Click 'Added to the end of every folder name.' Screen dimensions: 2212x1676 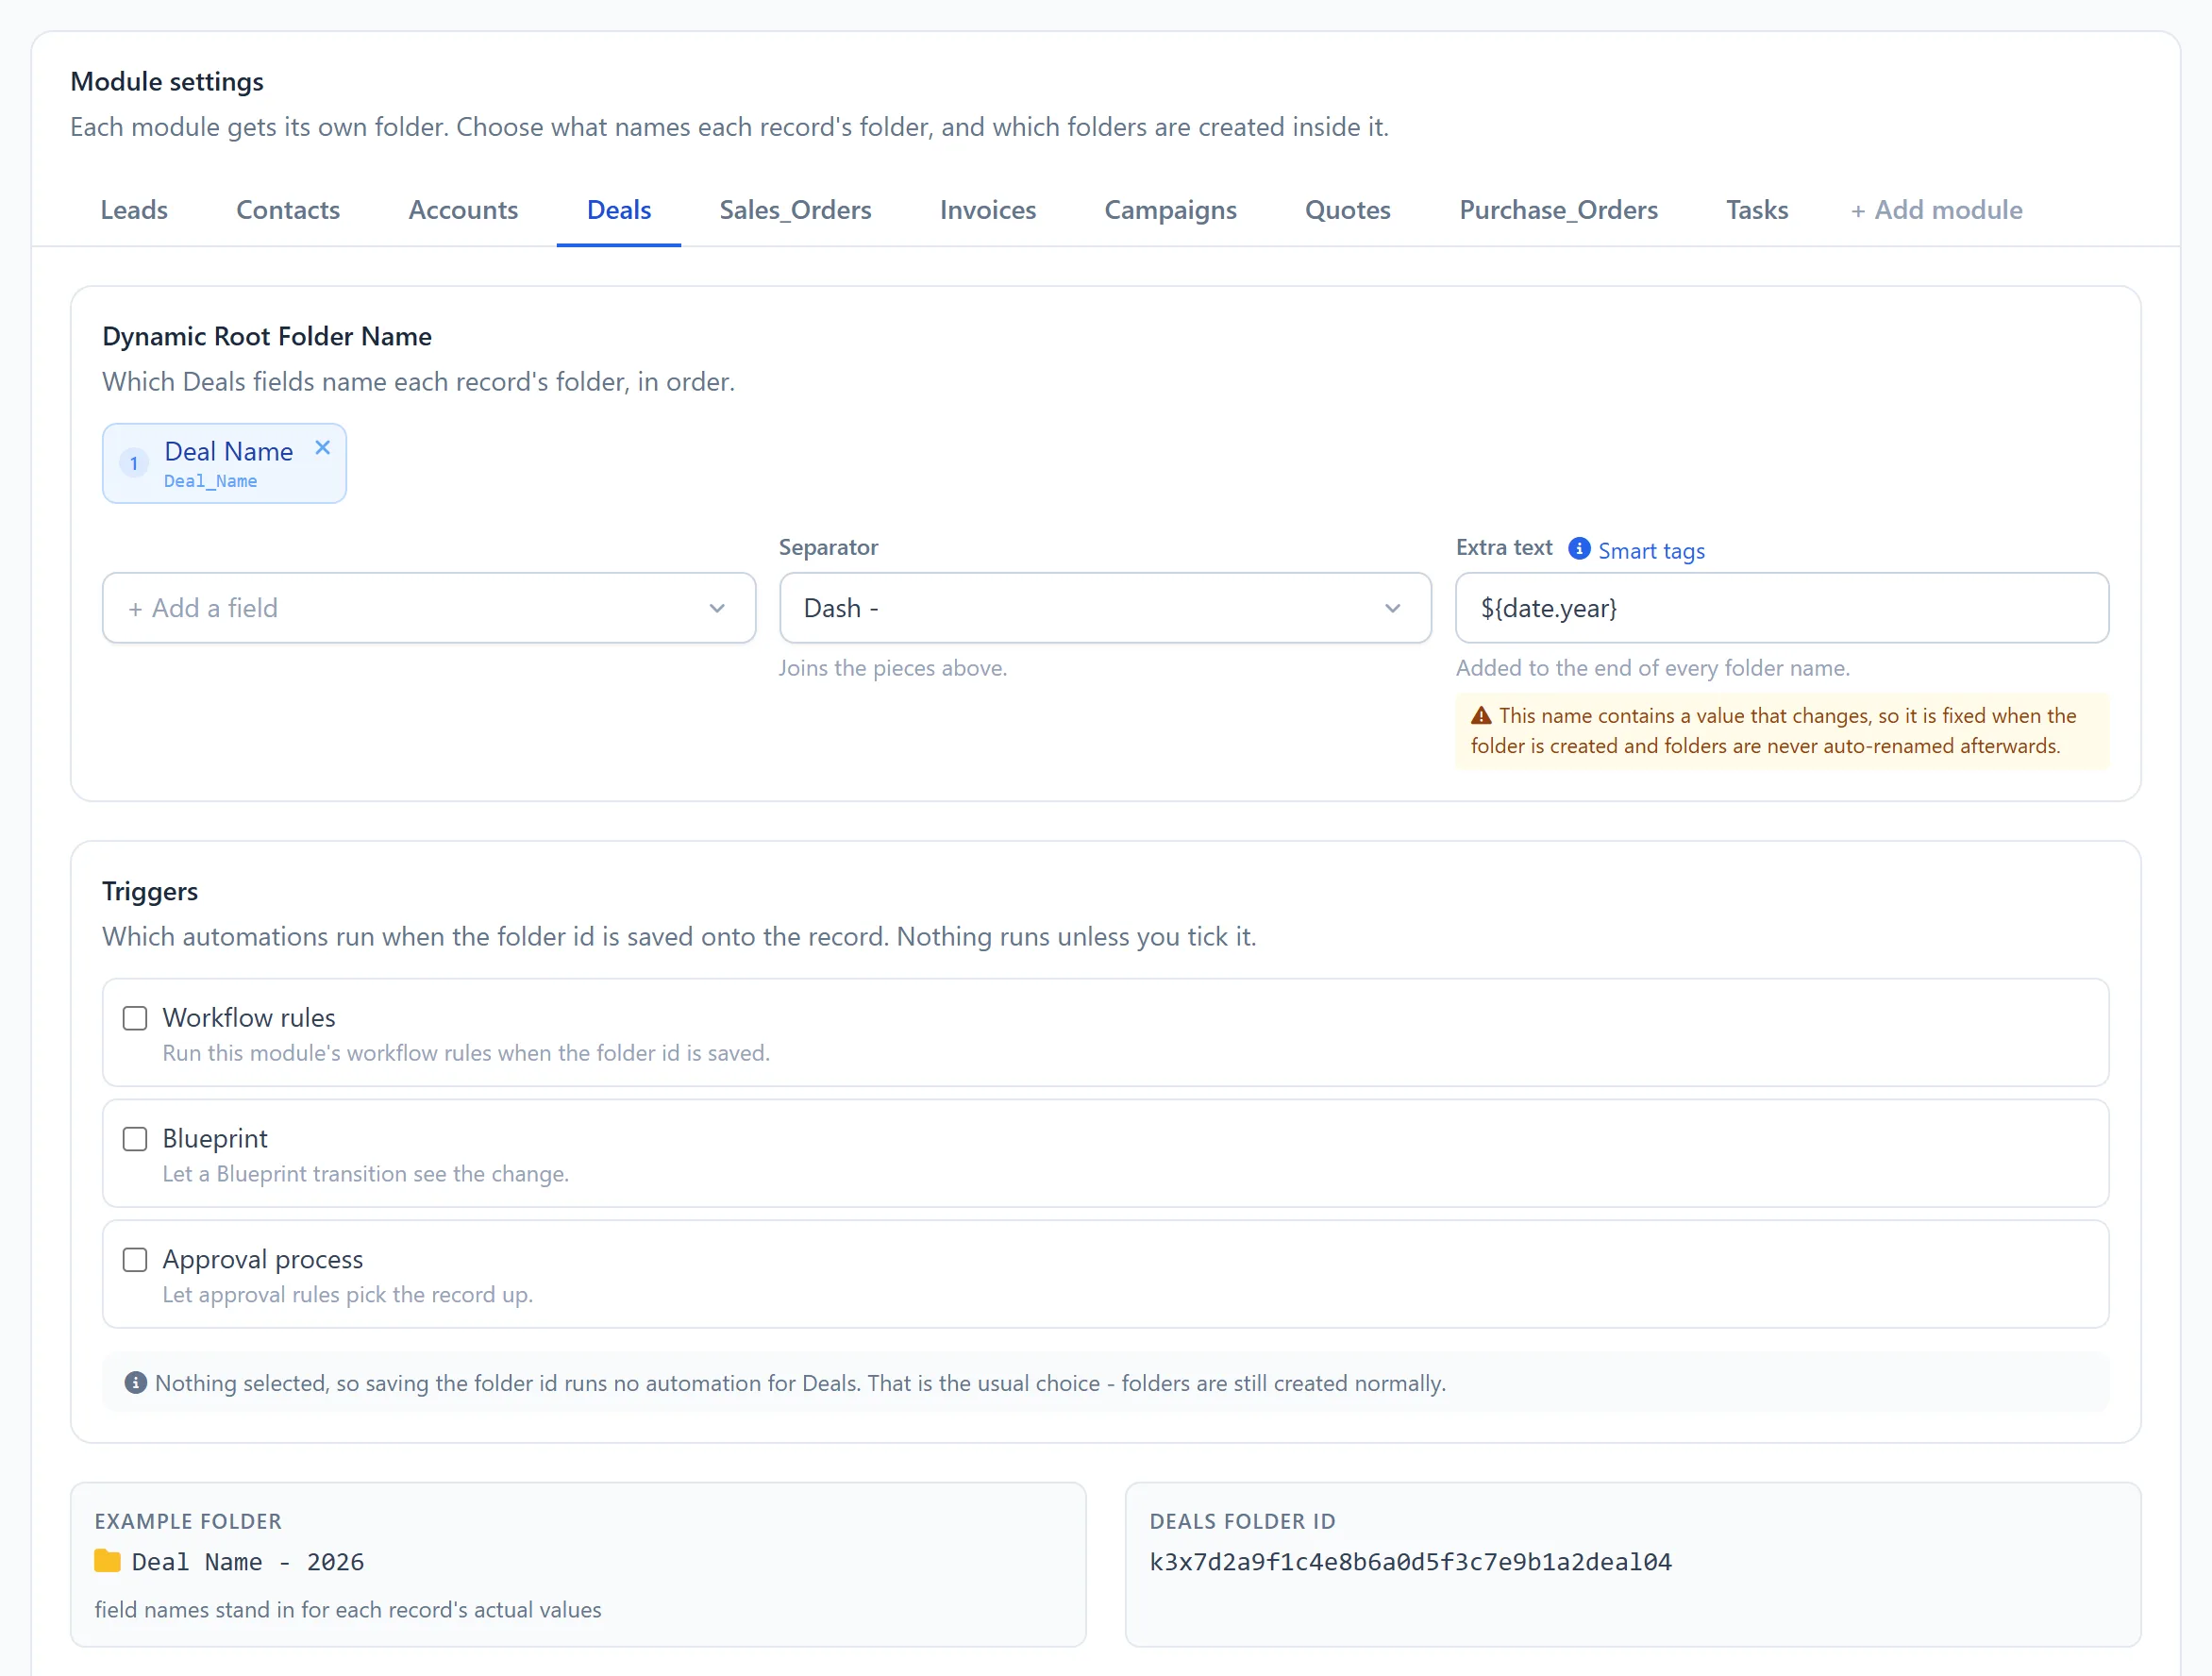(1652, 668)
